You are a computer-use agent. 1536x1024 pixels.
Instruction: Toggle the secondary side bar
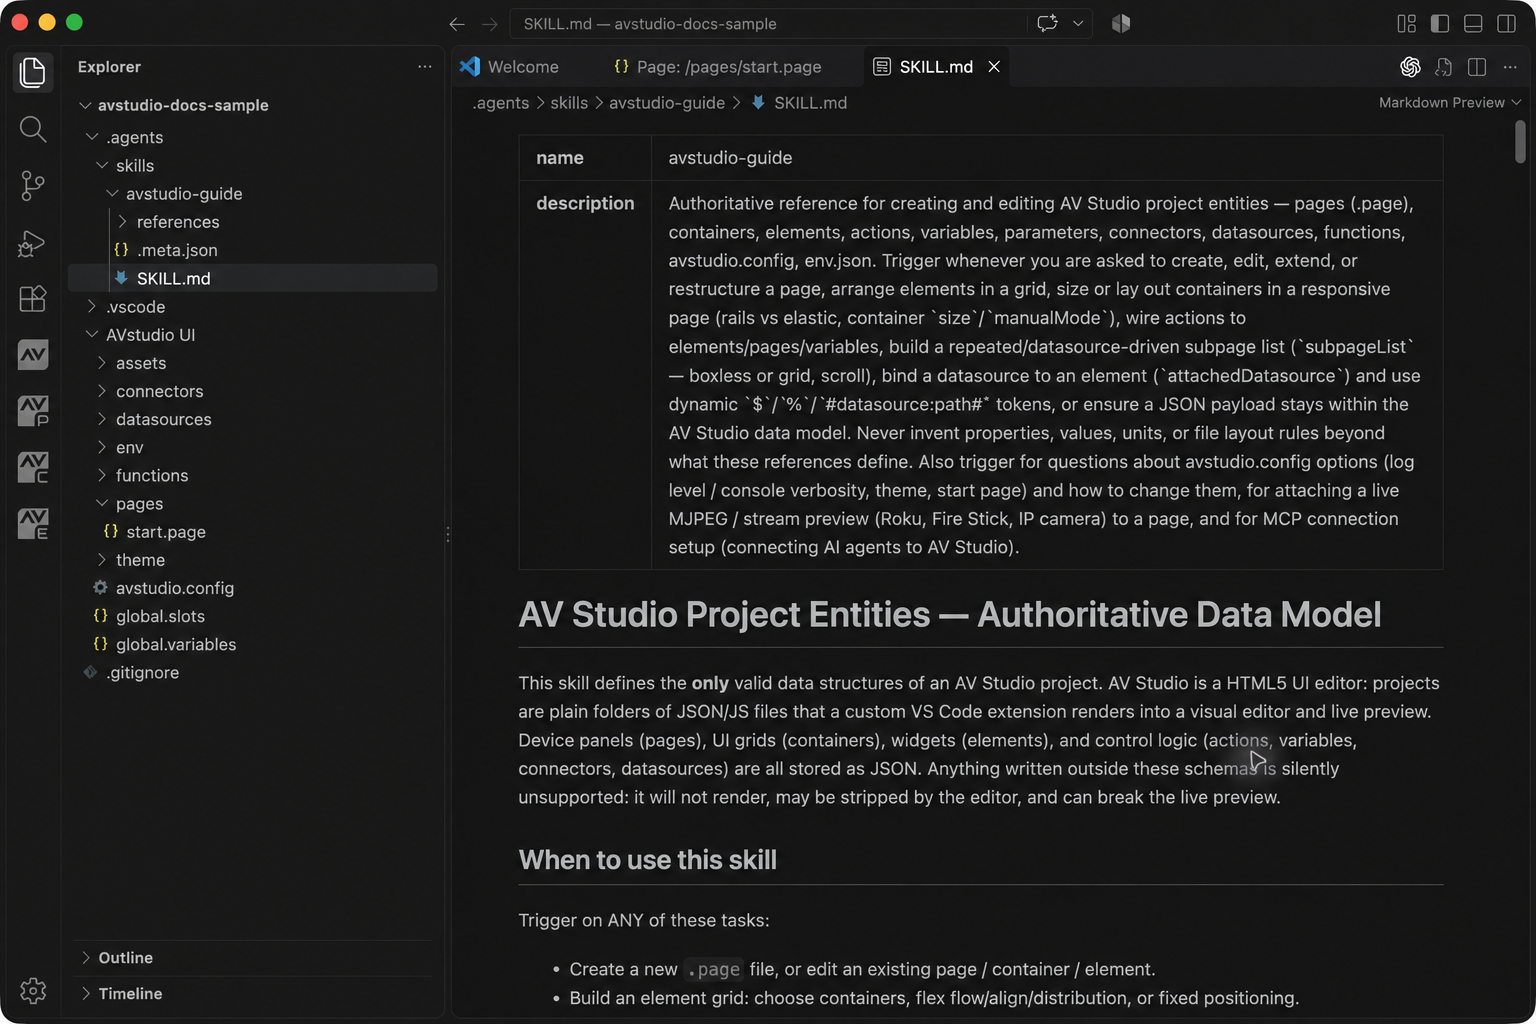point(1506,24)
